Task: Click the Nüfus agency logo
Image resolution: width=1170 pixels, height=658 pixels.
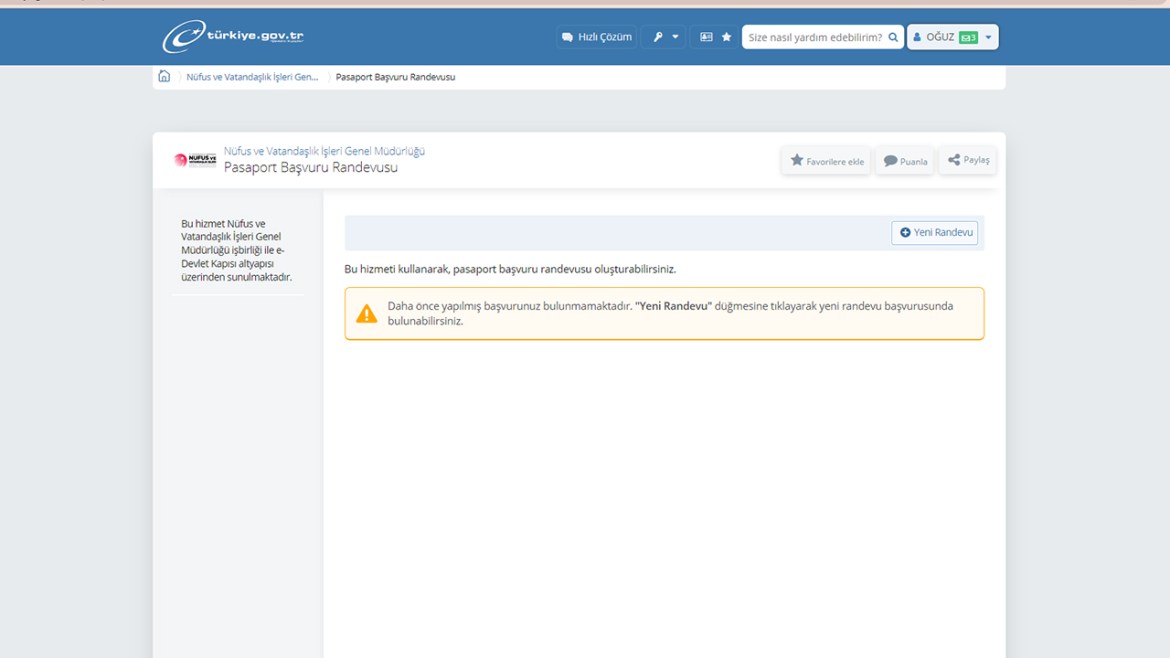Action: click(x=195, y=160)
